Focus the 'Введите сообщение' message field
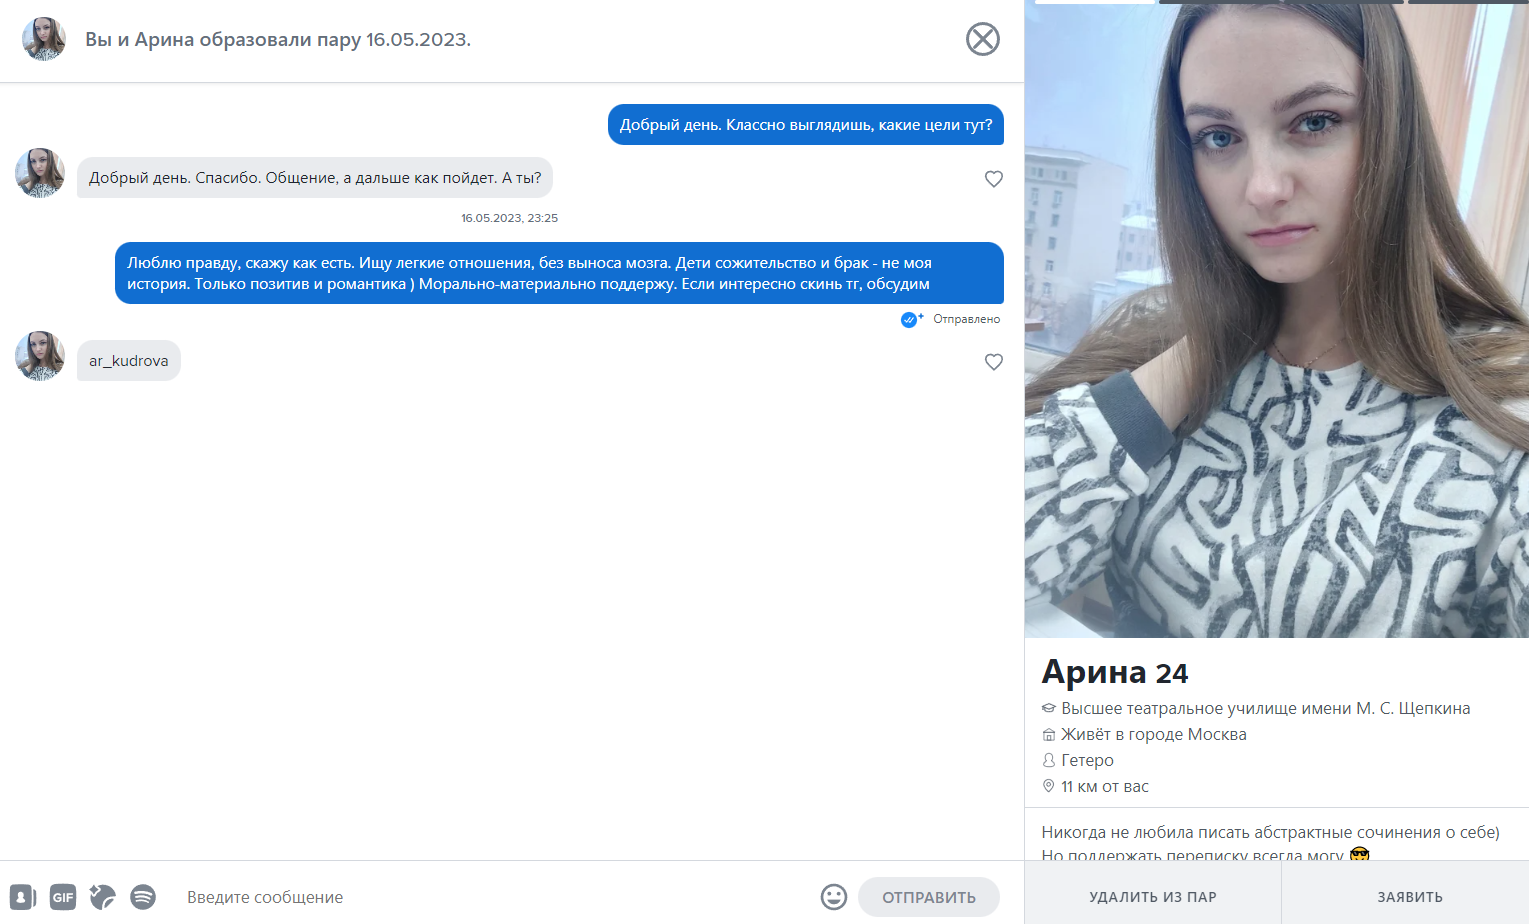The width and height of the screenshot is (1529, 924). (495, 897)
